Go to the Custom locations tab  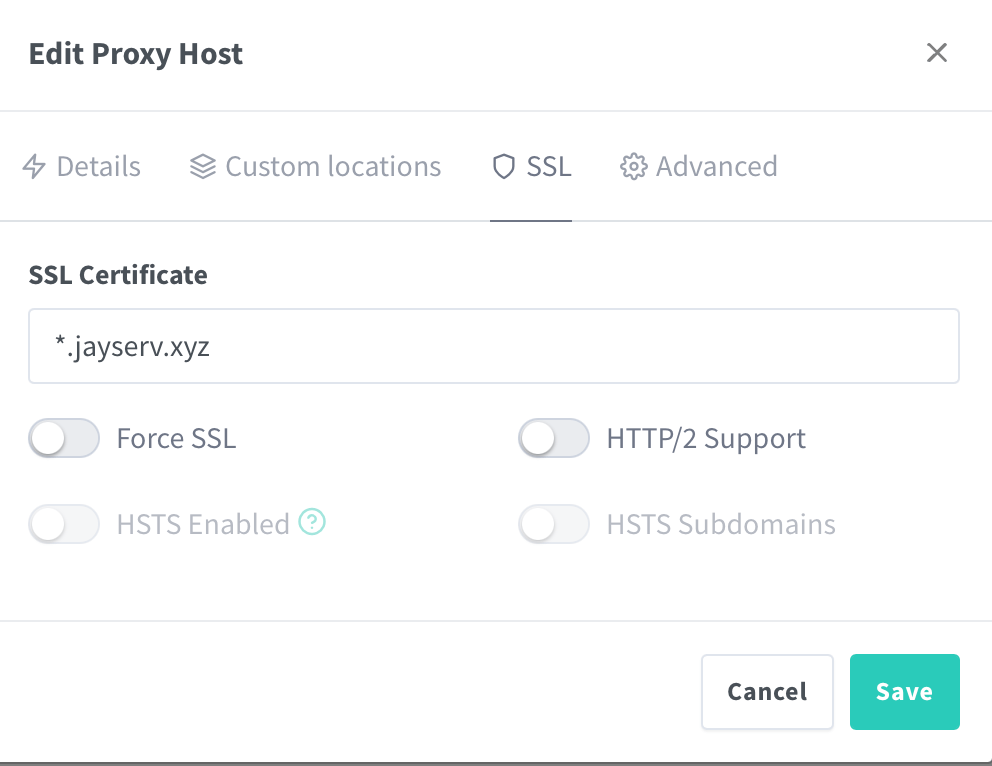(x=333, y=166)
